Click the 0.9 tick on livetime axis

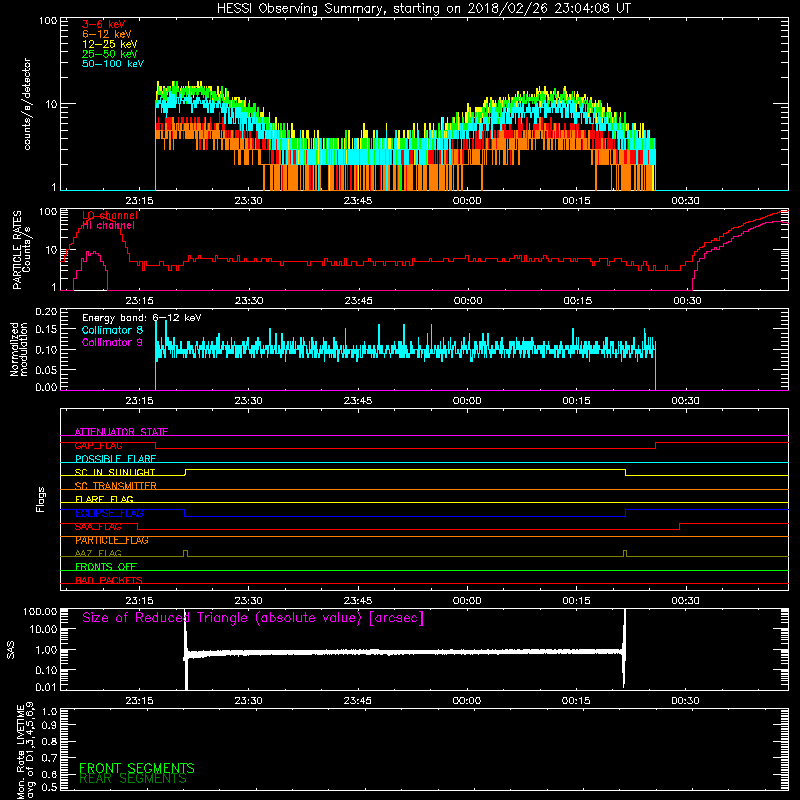[49, 726]
